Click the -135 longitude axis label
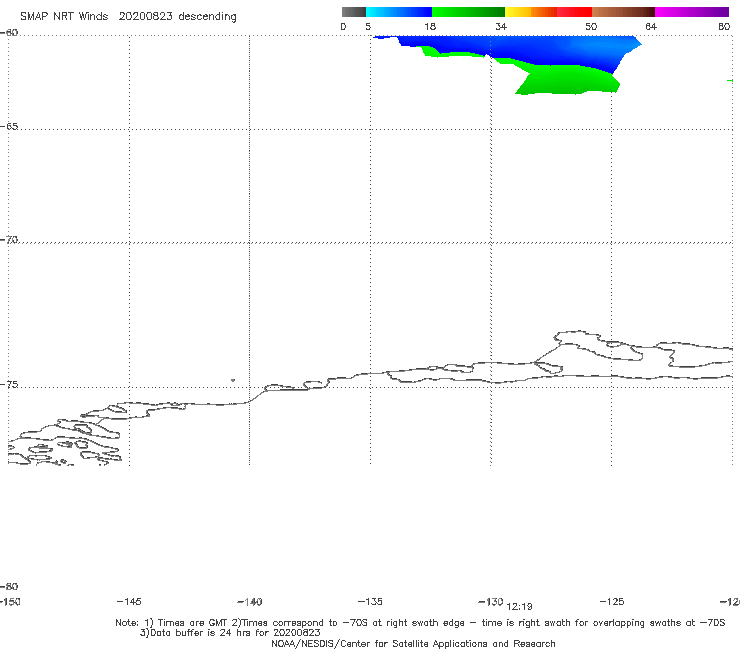 (370, 601)
